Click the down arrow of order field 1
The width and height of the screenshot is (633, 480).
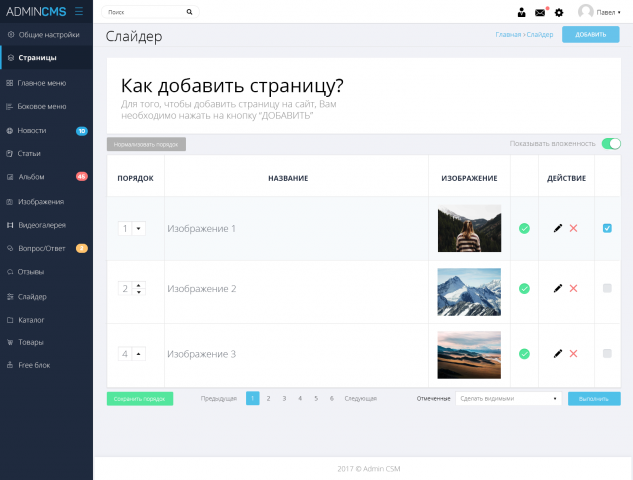click(x=138, y=228)
